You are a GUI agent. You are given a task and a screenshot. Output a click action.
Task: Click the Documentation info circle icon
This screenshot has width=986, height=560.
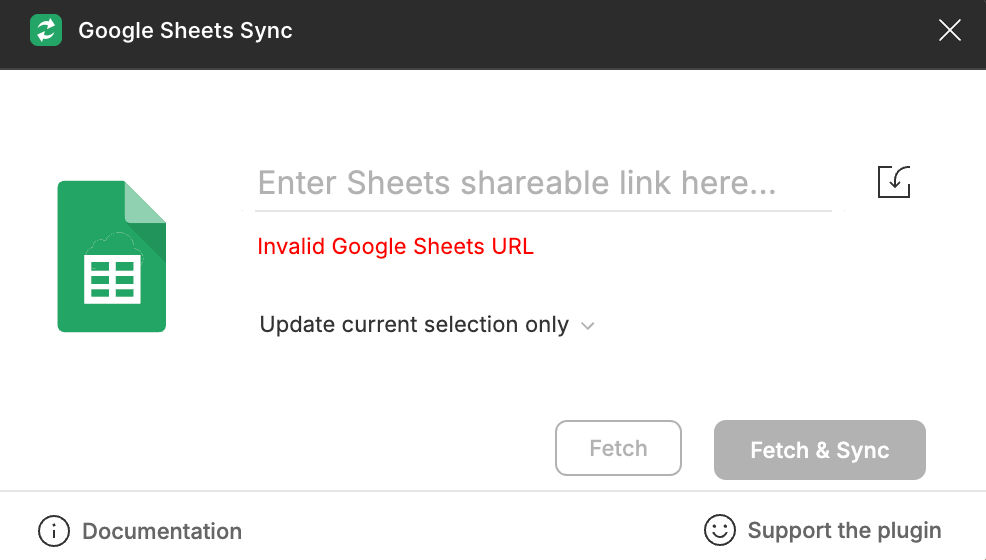pos(53,531)
